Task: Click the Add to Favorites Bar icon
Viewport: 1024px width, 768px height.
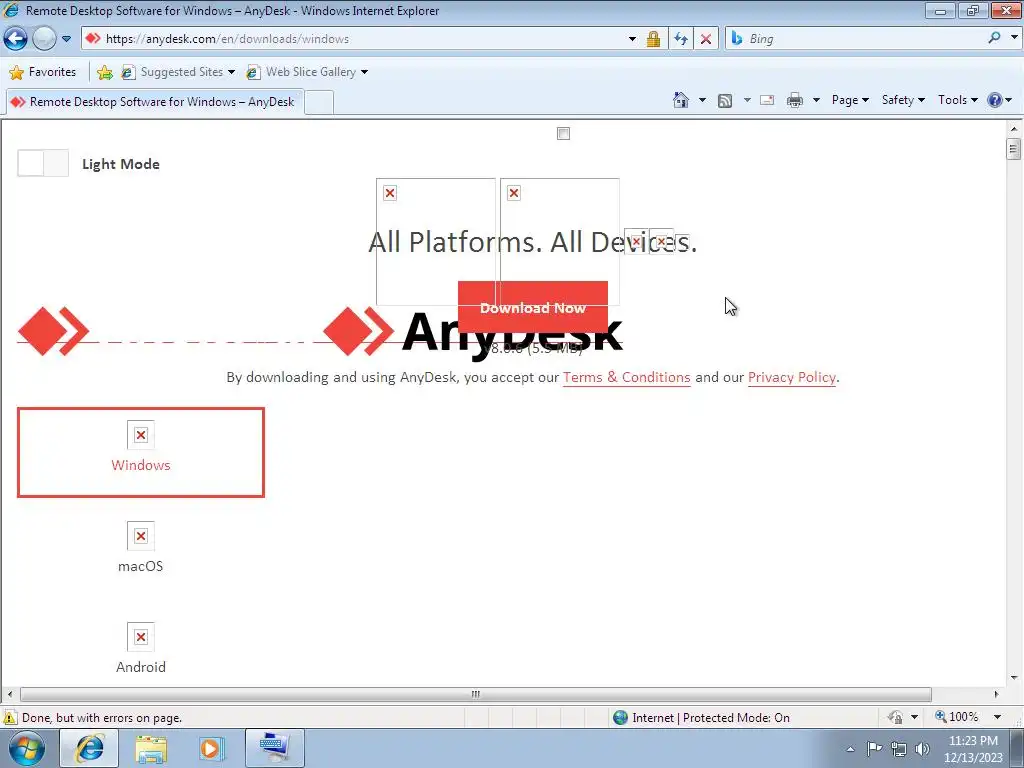Action: (104, 72)
